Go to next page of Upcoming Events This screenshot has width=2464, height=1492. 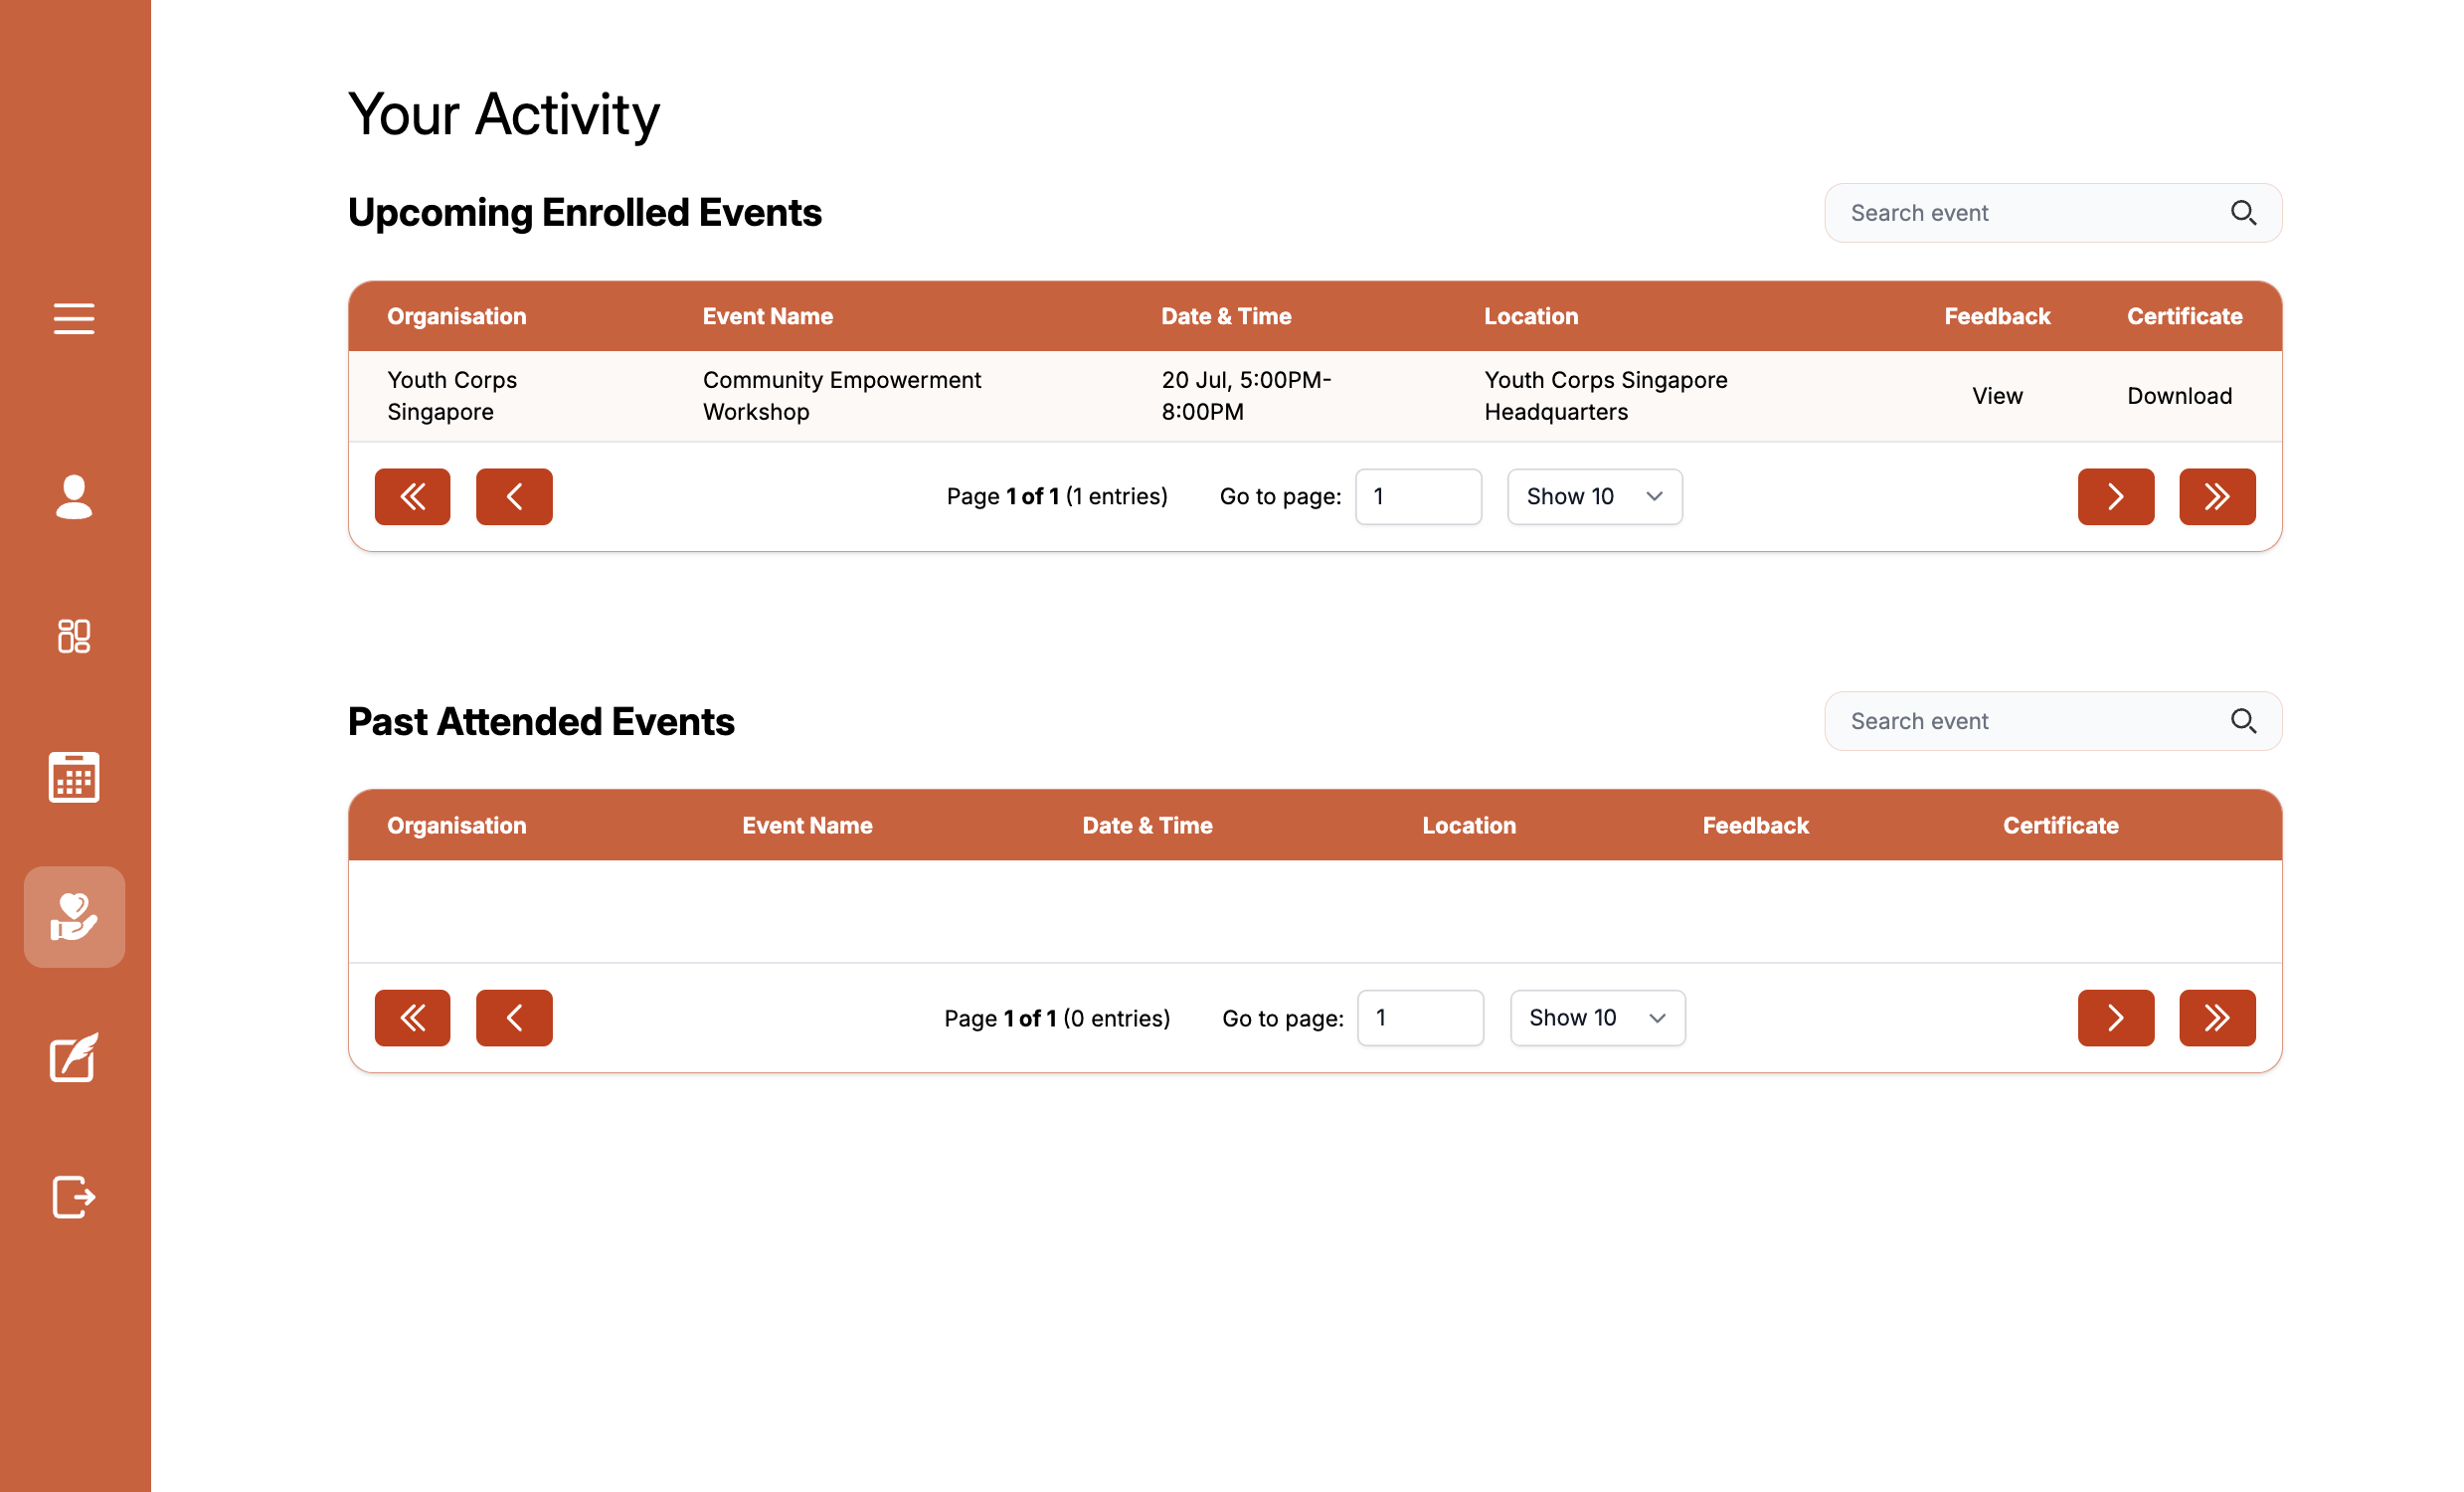tap(2115, 497)
